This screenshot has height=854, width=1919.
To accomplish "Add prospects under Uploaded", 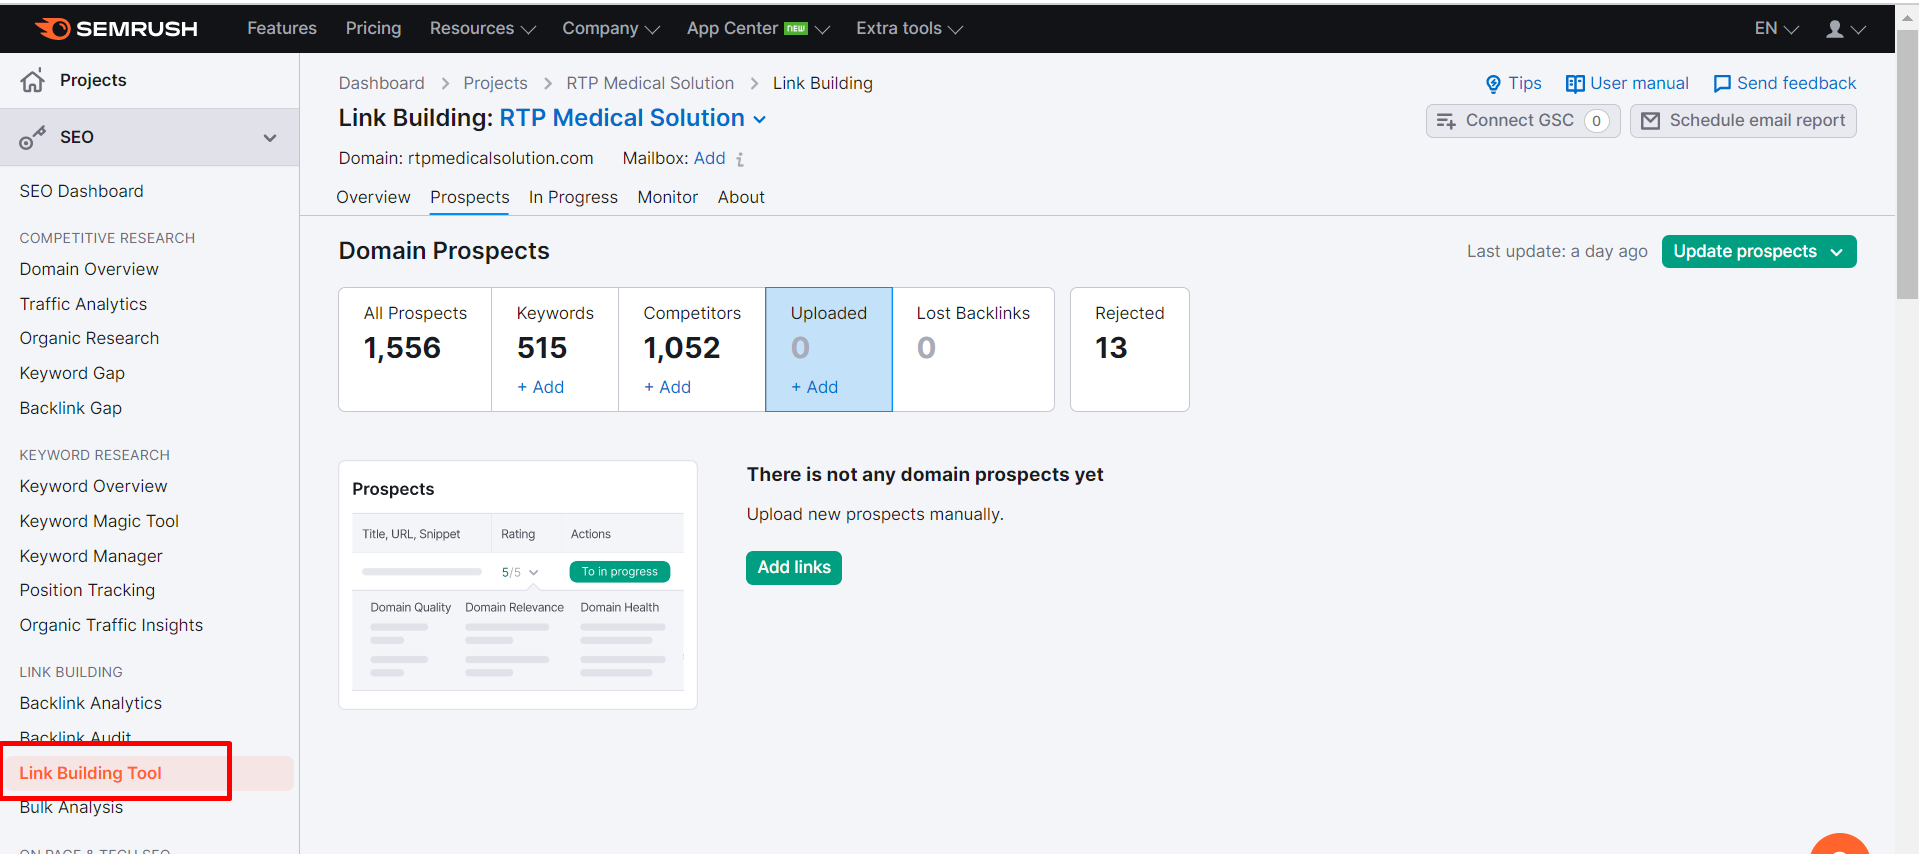I will pos(815,387).
